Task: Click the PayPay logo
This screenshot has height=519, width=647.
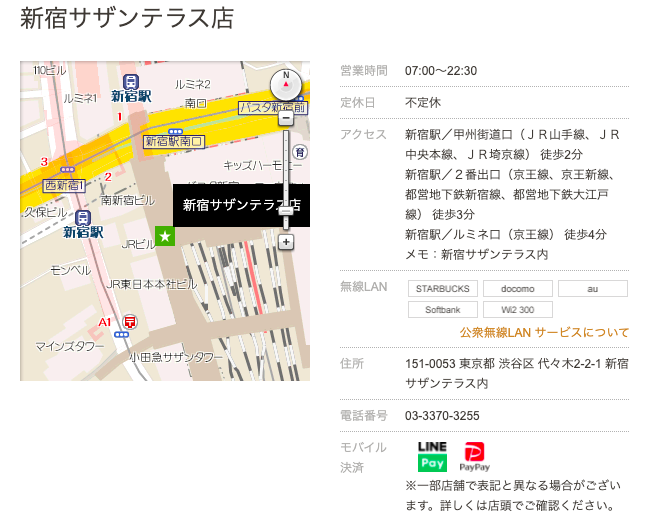Action: tap(474, 456)
